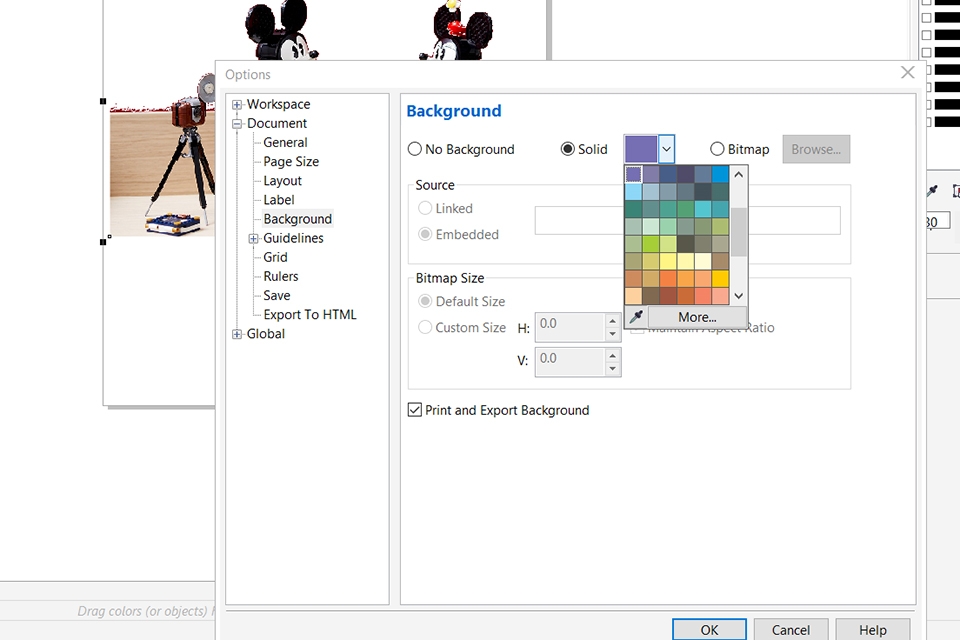Pick the eyedropper tool in color palette
The height and width of the screenshot is (640, 960).
[636, 317]
